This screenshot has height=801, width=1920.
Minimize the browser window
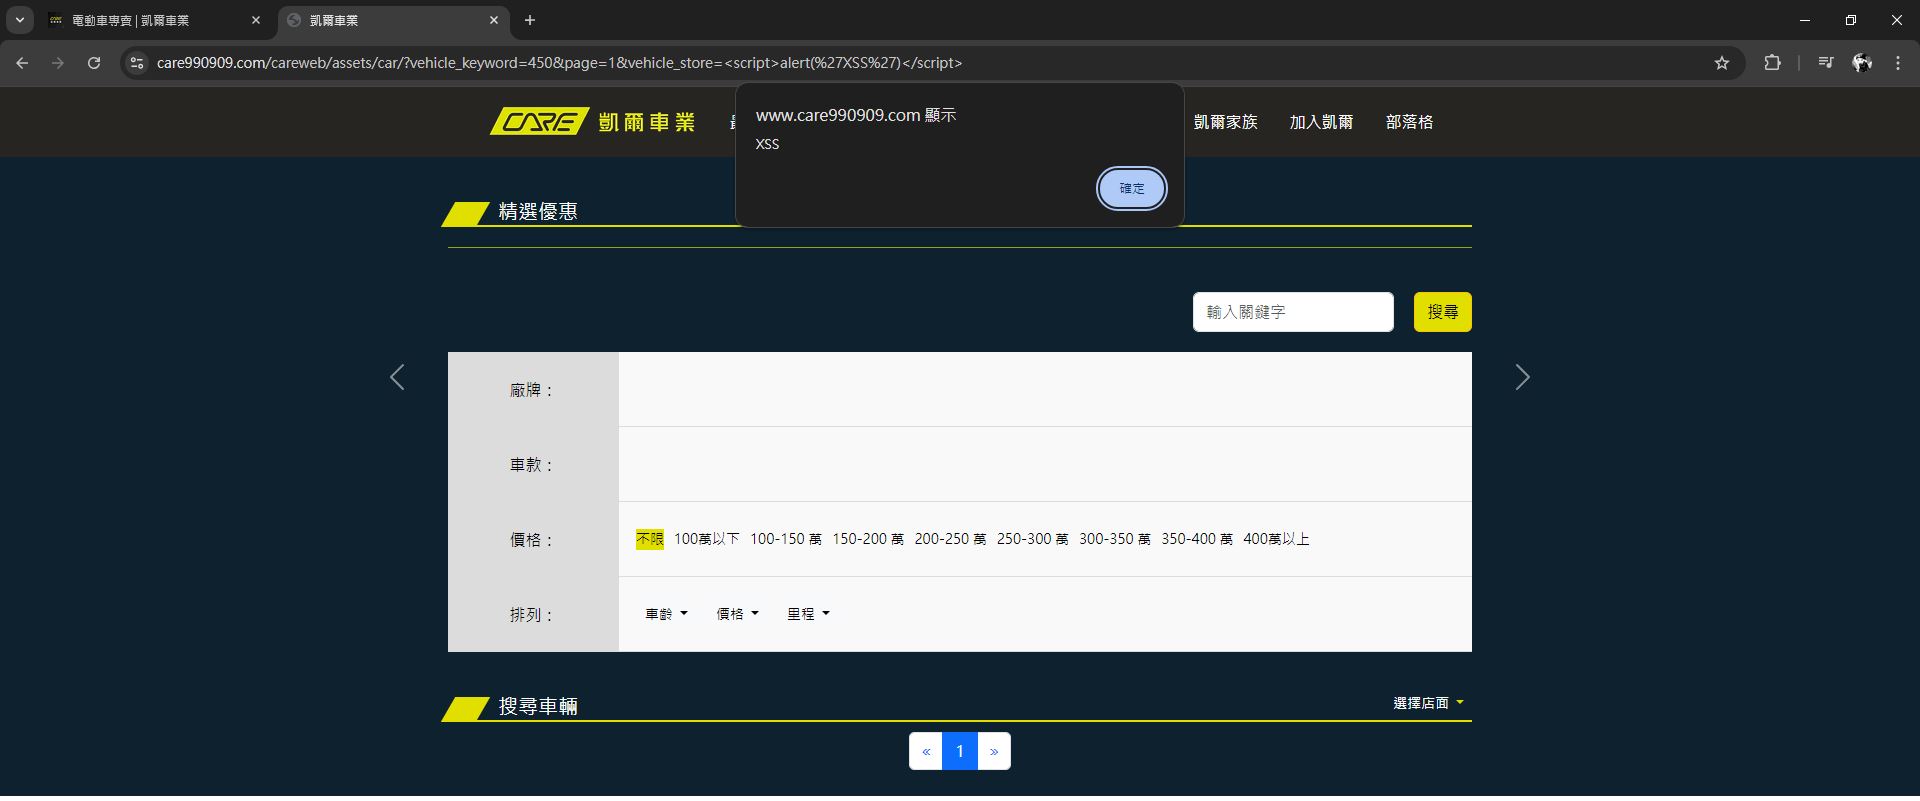pos(1805,20)
